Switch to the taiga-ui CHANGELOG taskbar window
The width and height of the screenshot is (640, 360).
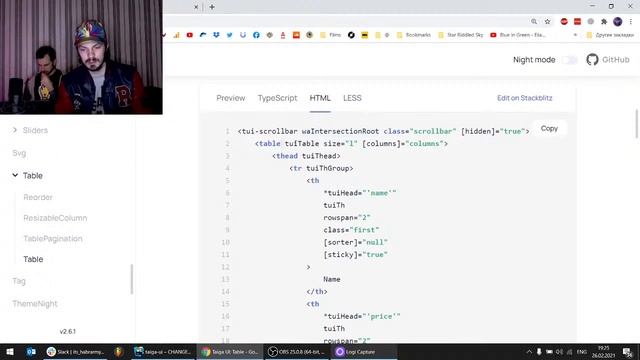coord(163,351)
